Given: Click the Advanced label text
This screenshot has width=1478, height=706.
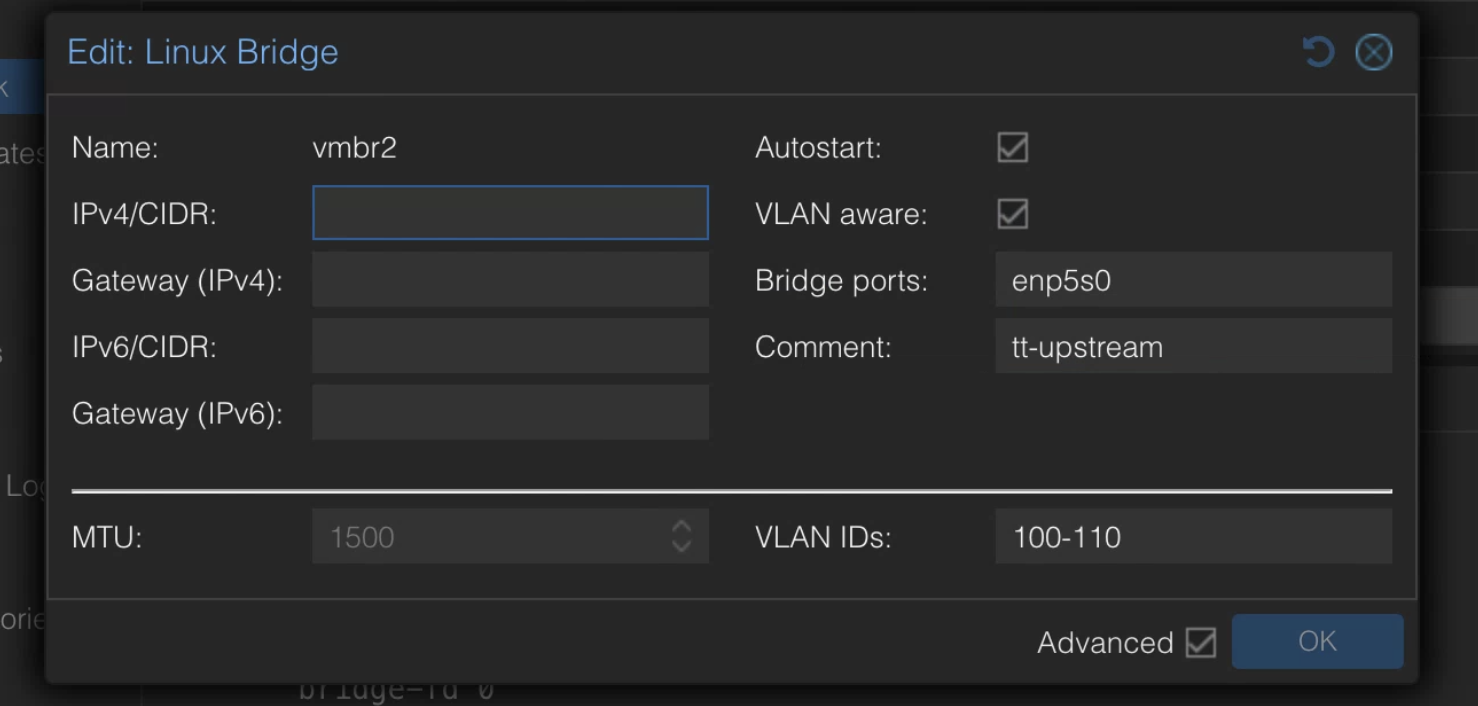Looking at the screenshot, I should tap(1105, 642).
